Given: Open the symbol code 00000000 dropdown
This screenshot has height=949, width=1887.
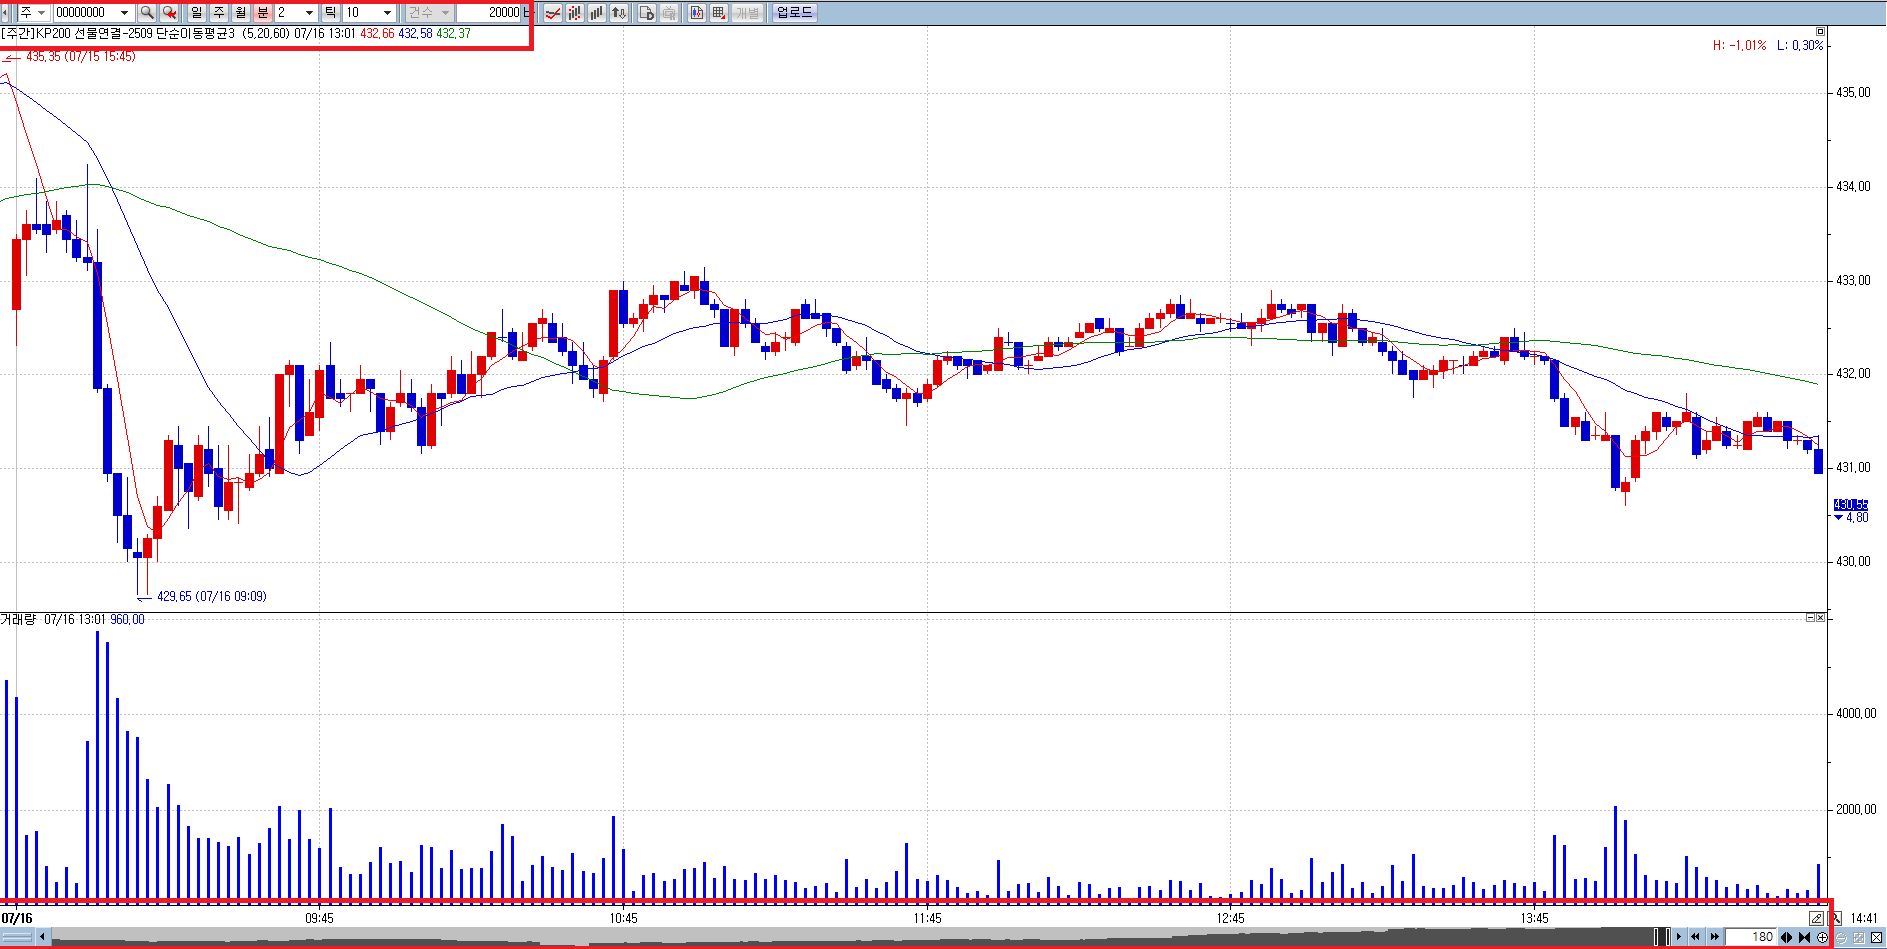Looking at the screenshot, I should [x=124, y=13].
